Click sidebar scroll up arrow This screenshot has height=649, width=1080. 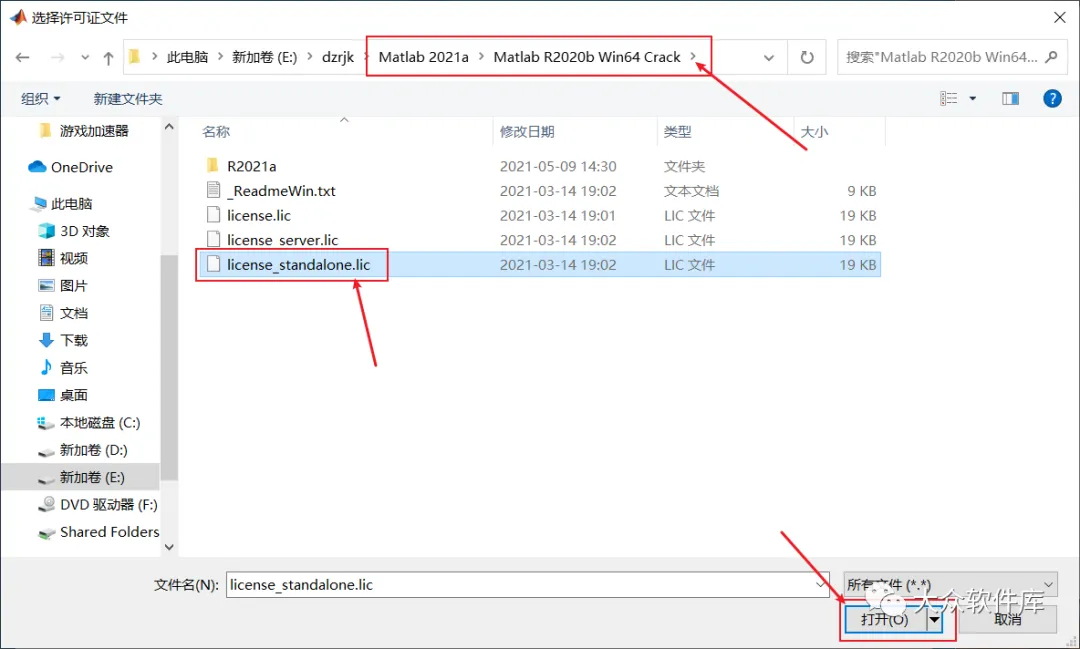point(169,127)
